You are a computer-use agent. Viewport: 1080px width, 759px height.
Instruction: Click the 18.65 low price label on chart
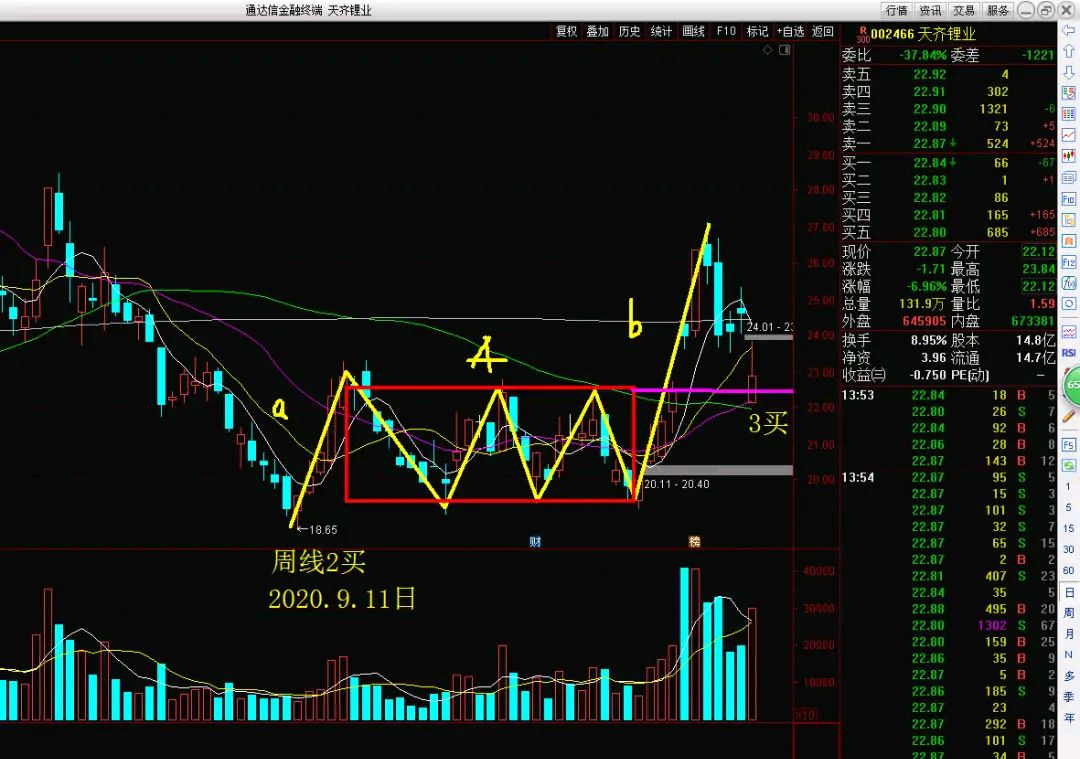pyautogui.click(x=323, y=530)
